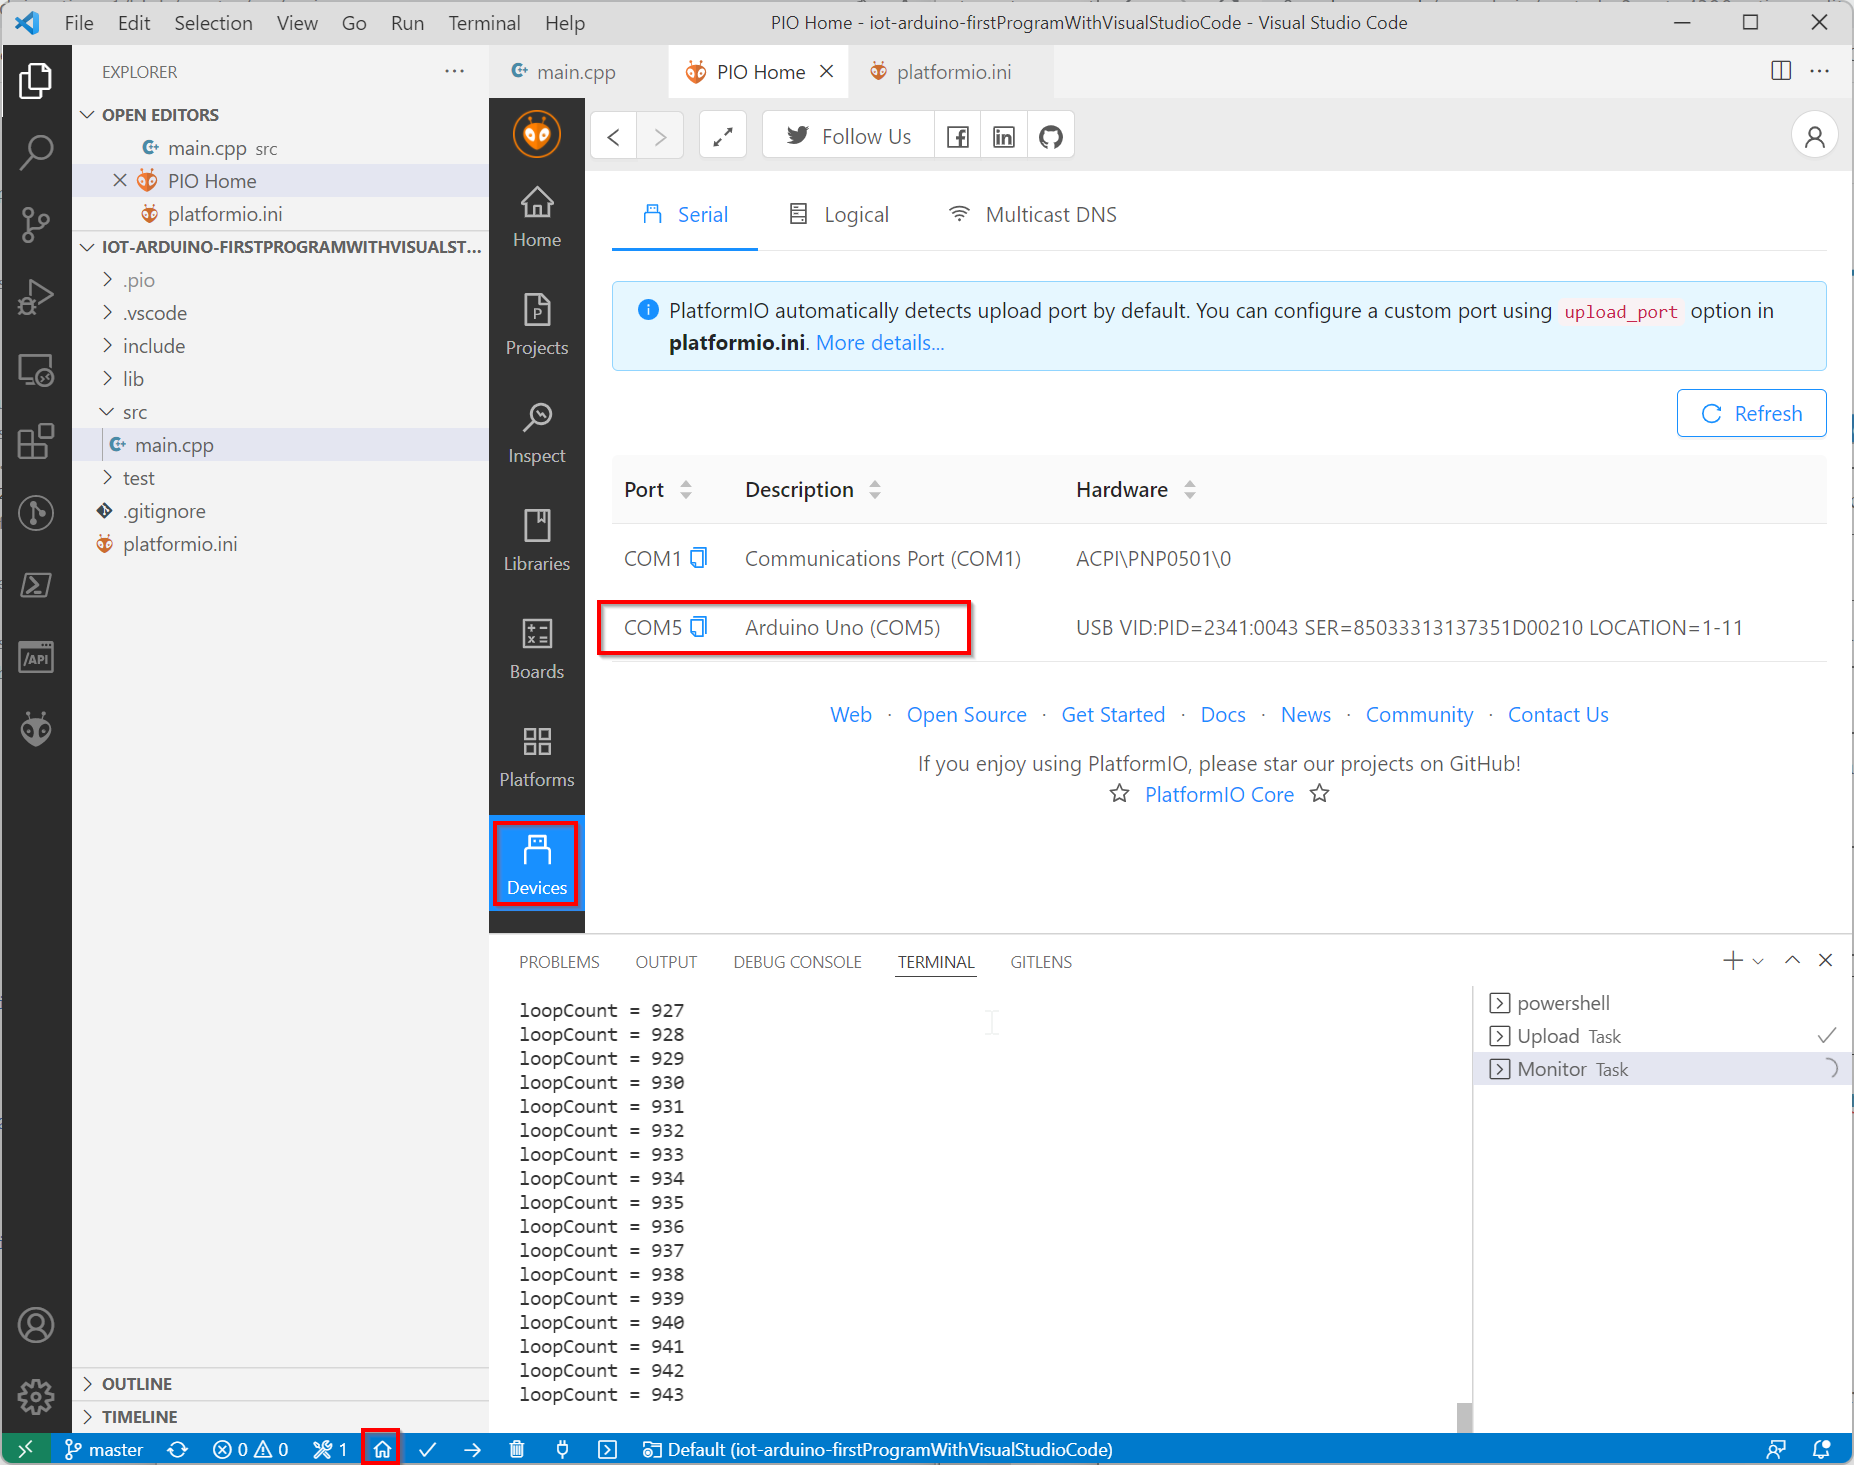1854x1465 pixels.
Task: Open PlatformIO Core link
Action: click(x=1219, y=794)
